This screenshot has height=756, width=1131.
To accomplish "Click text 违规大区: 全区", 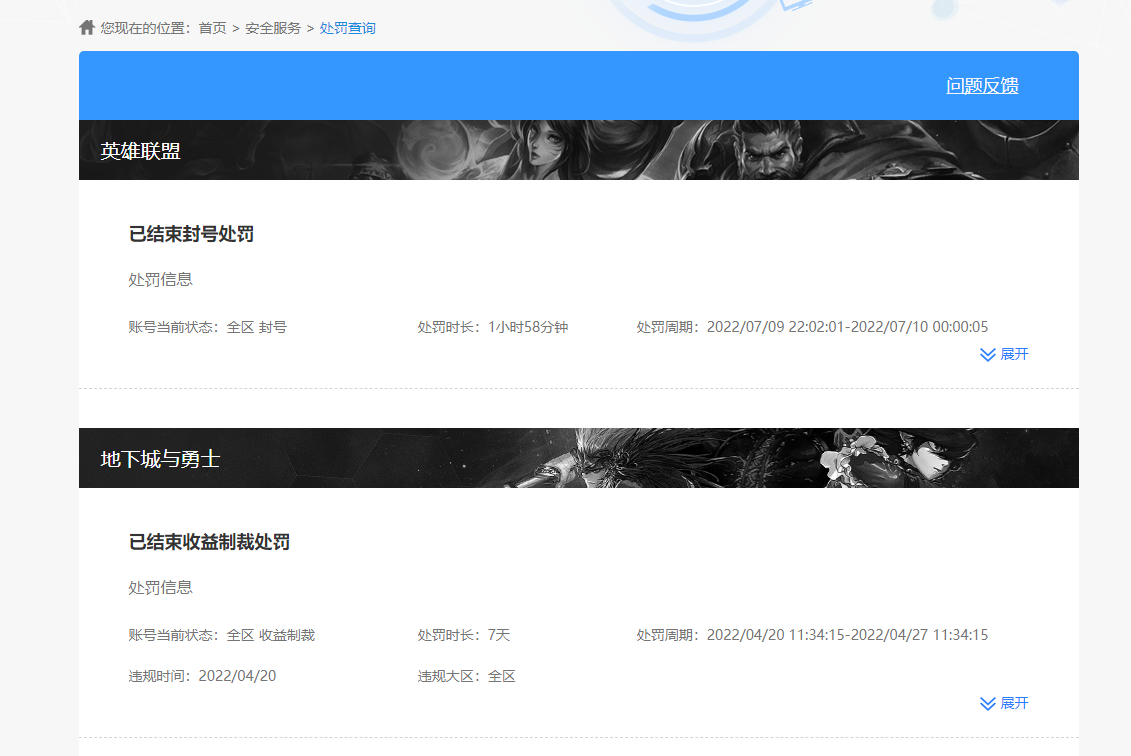I will click(x=467, y=676).
